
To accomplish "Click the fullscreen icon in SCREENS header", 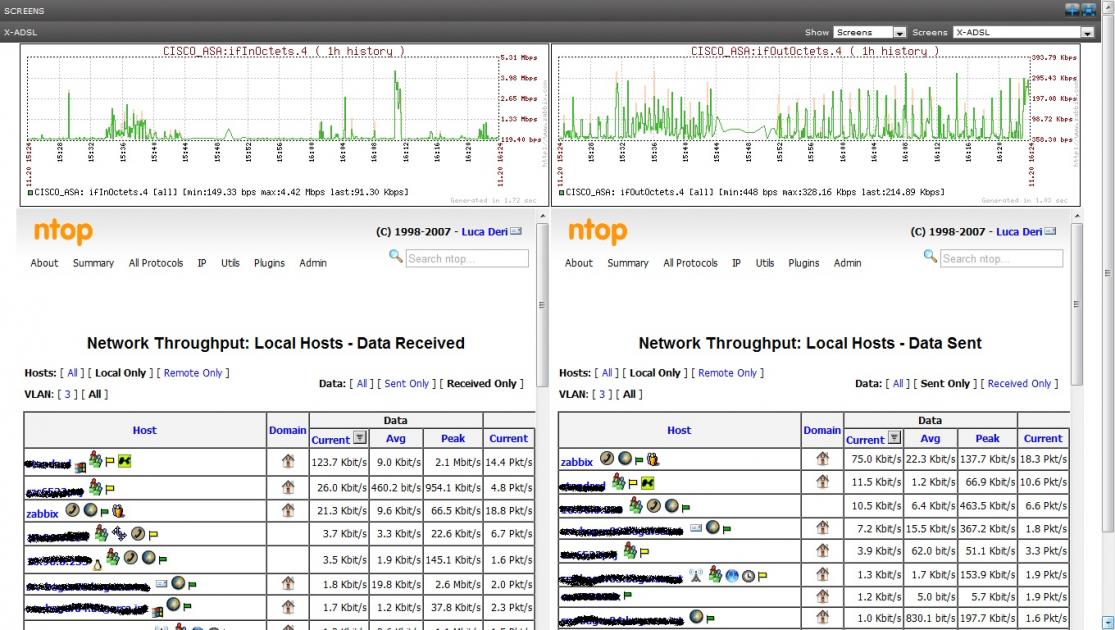I will tap(1088, 10).
